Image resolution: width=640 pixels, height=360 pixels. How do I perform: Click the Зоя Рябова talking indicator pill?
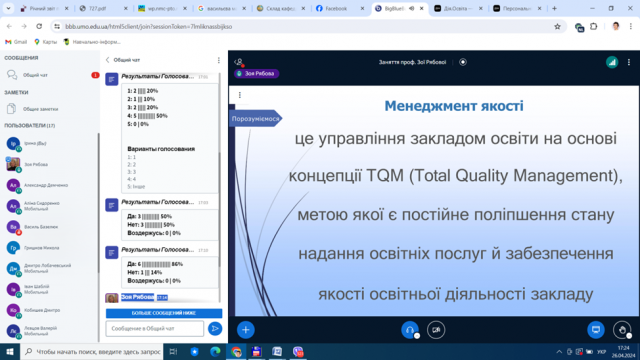256,74
